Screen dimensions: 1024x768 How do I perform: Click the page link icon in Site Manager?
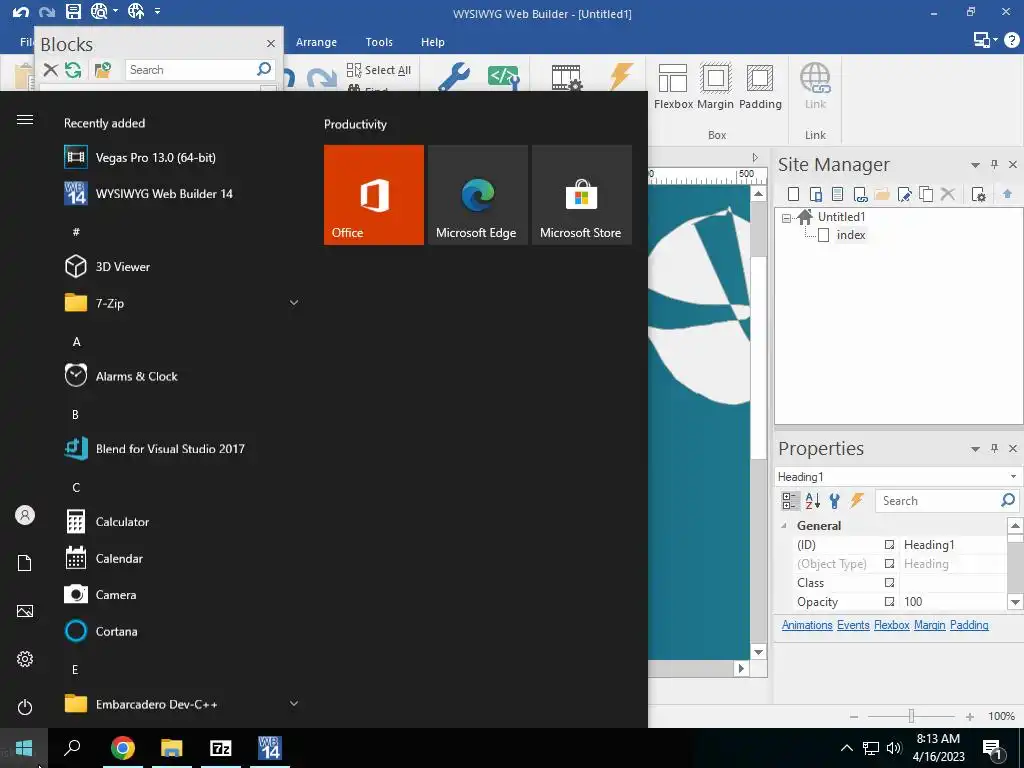[860, 194]
